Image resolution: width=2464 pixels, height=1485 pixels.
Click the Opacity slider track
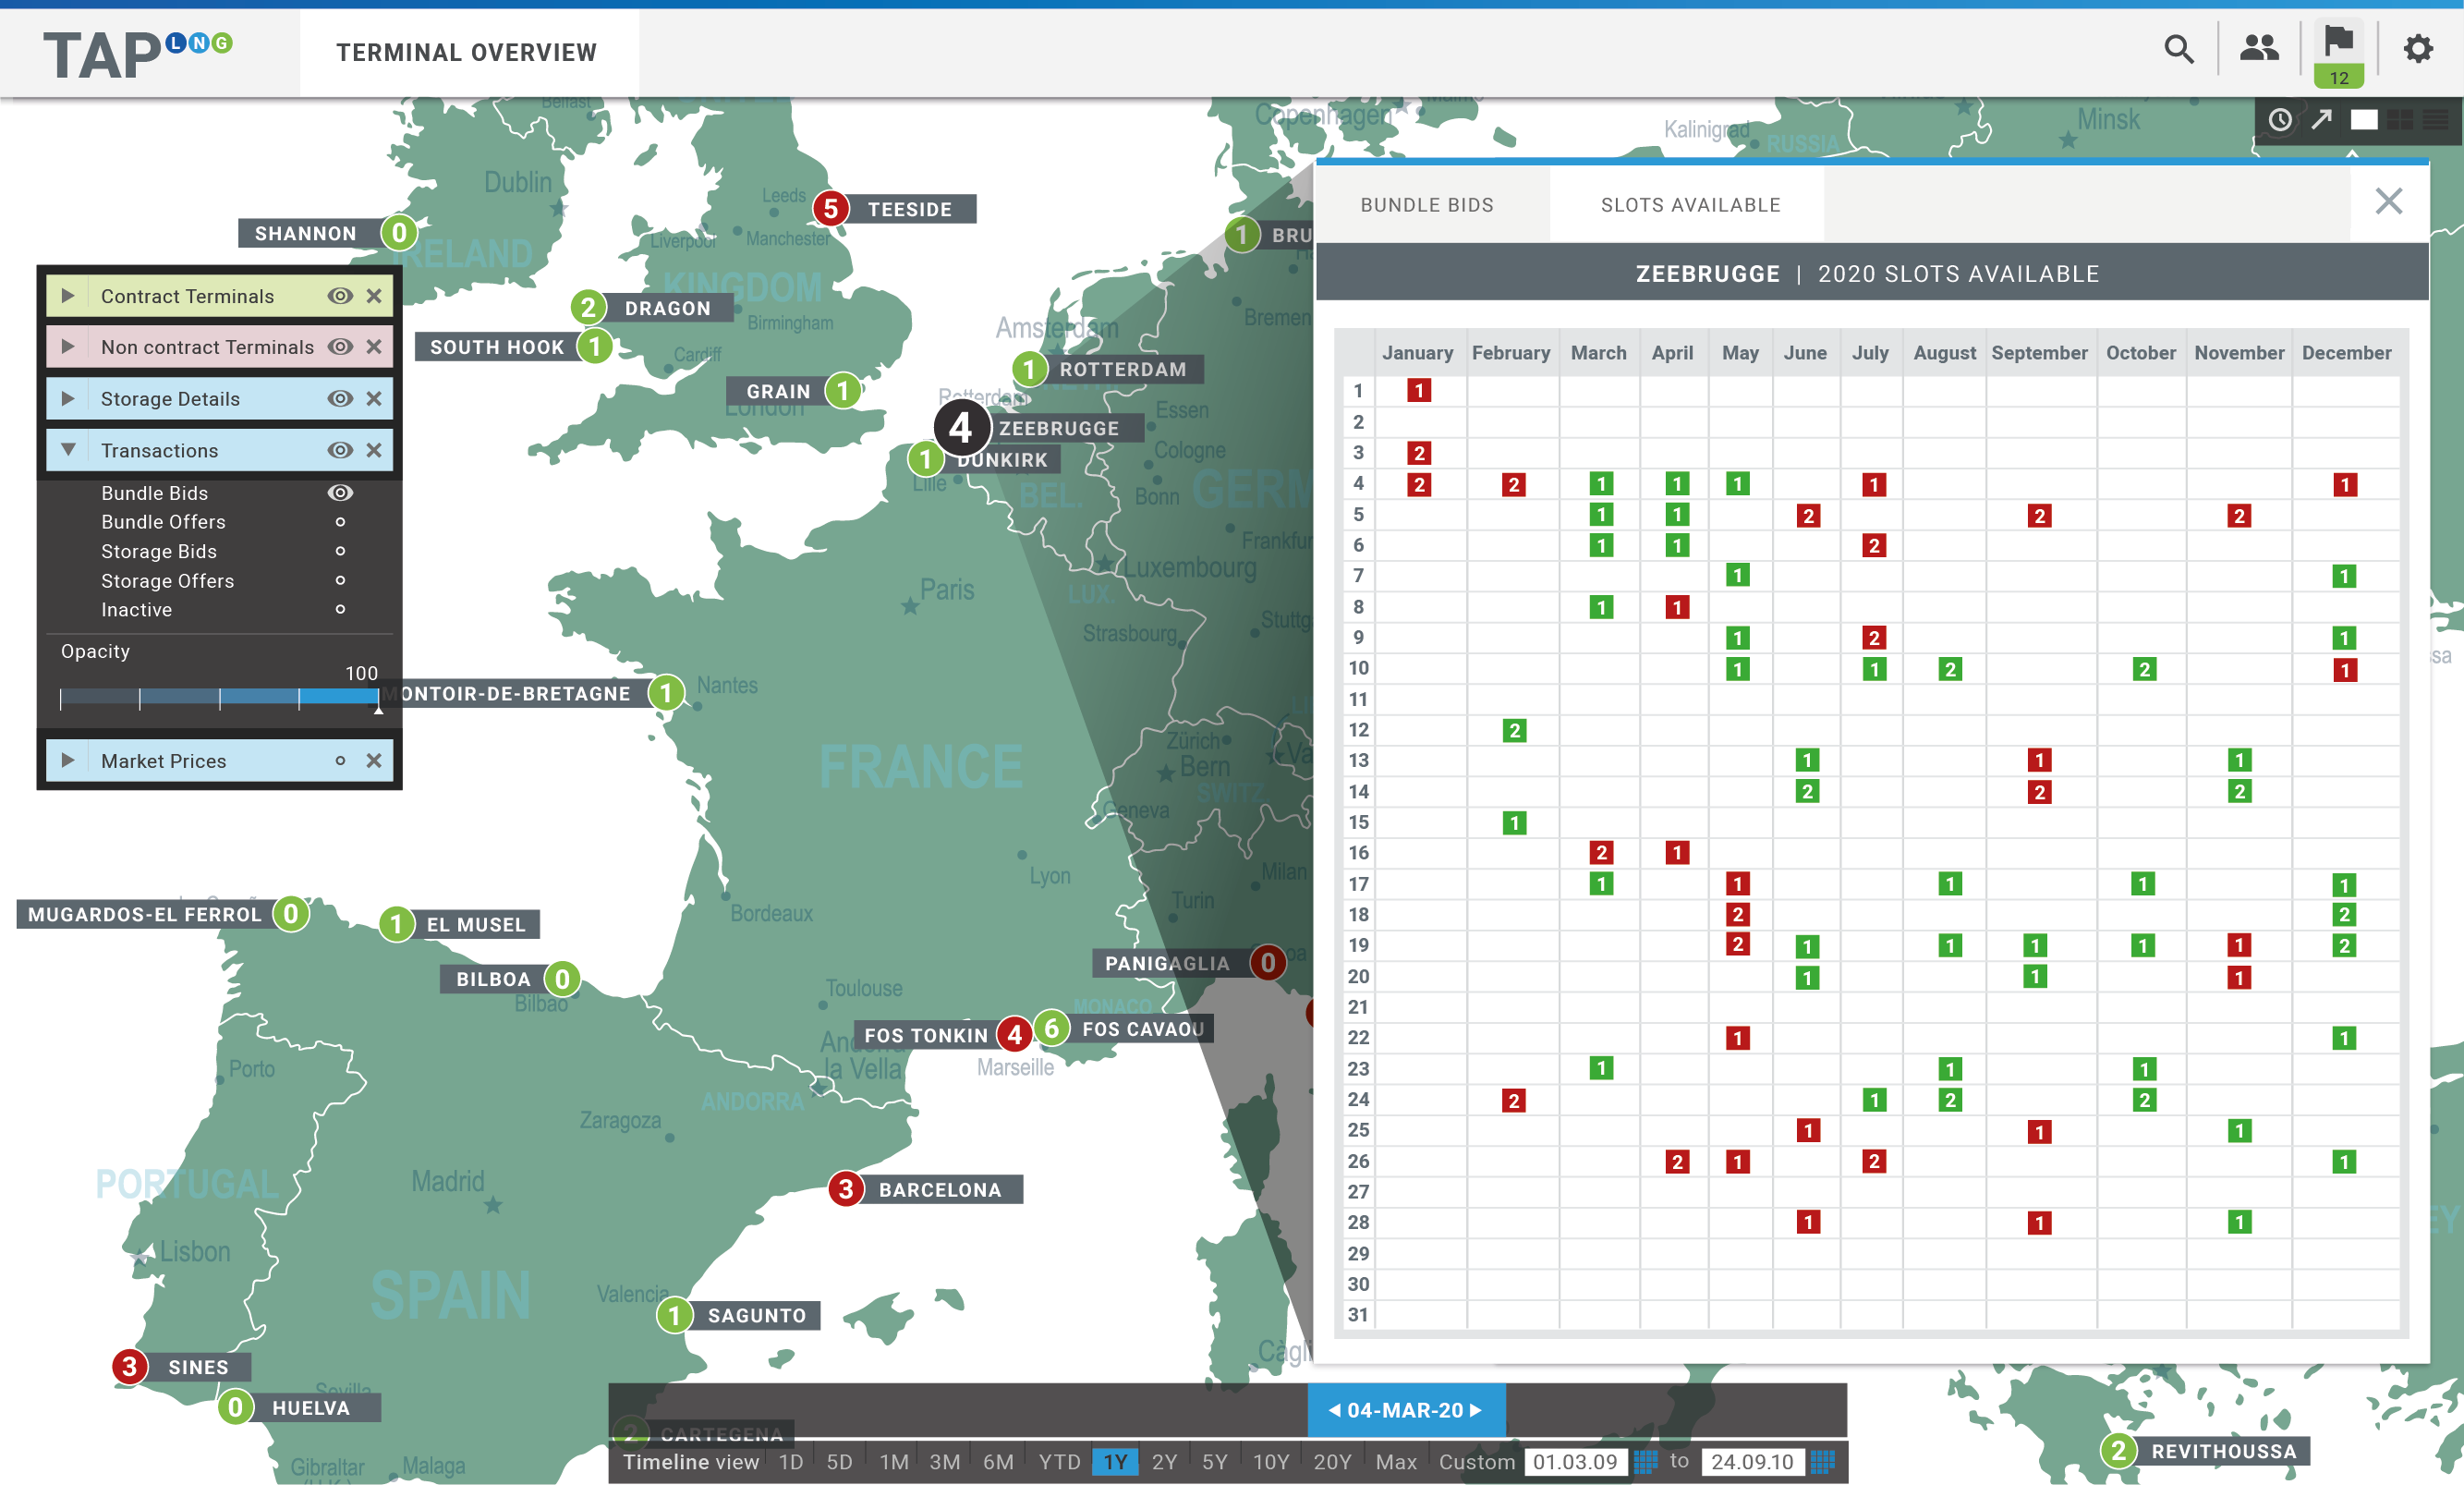point(219,697)
